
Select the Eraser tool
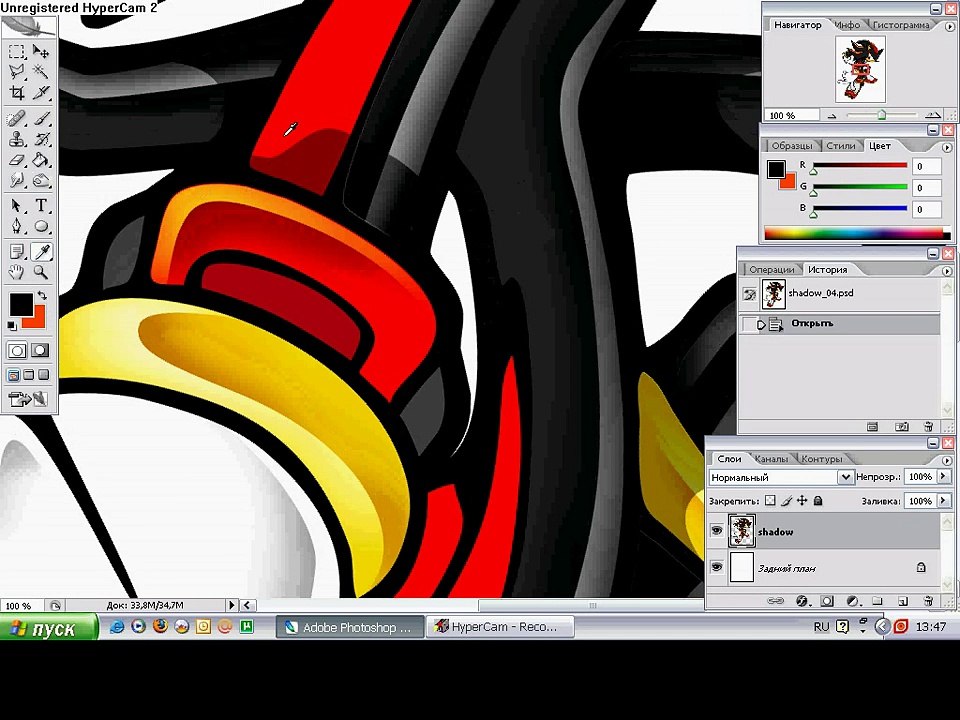coord(17,160)
